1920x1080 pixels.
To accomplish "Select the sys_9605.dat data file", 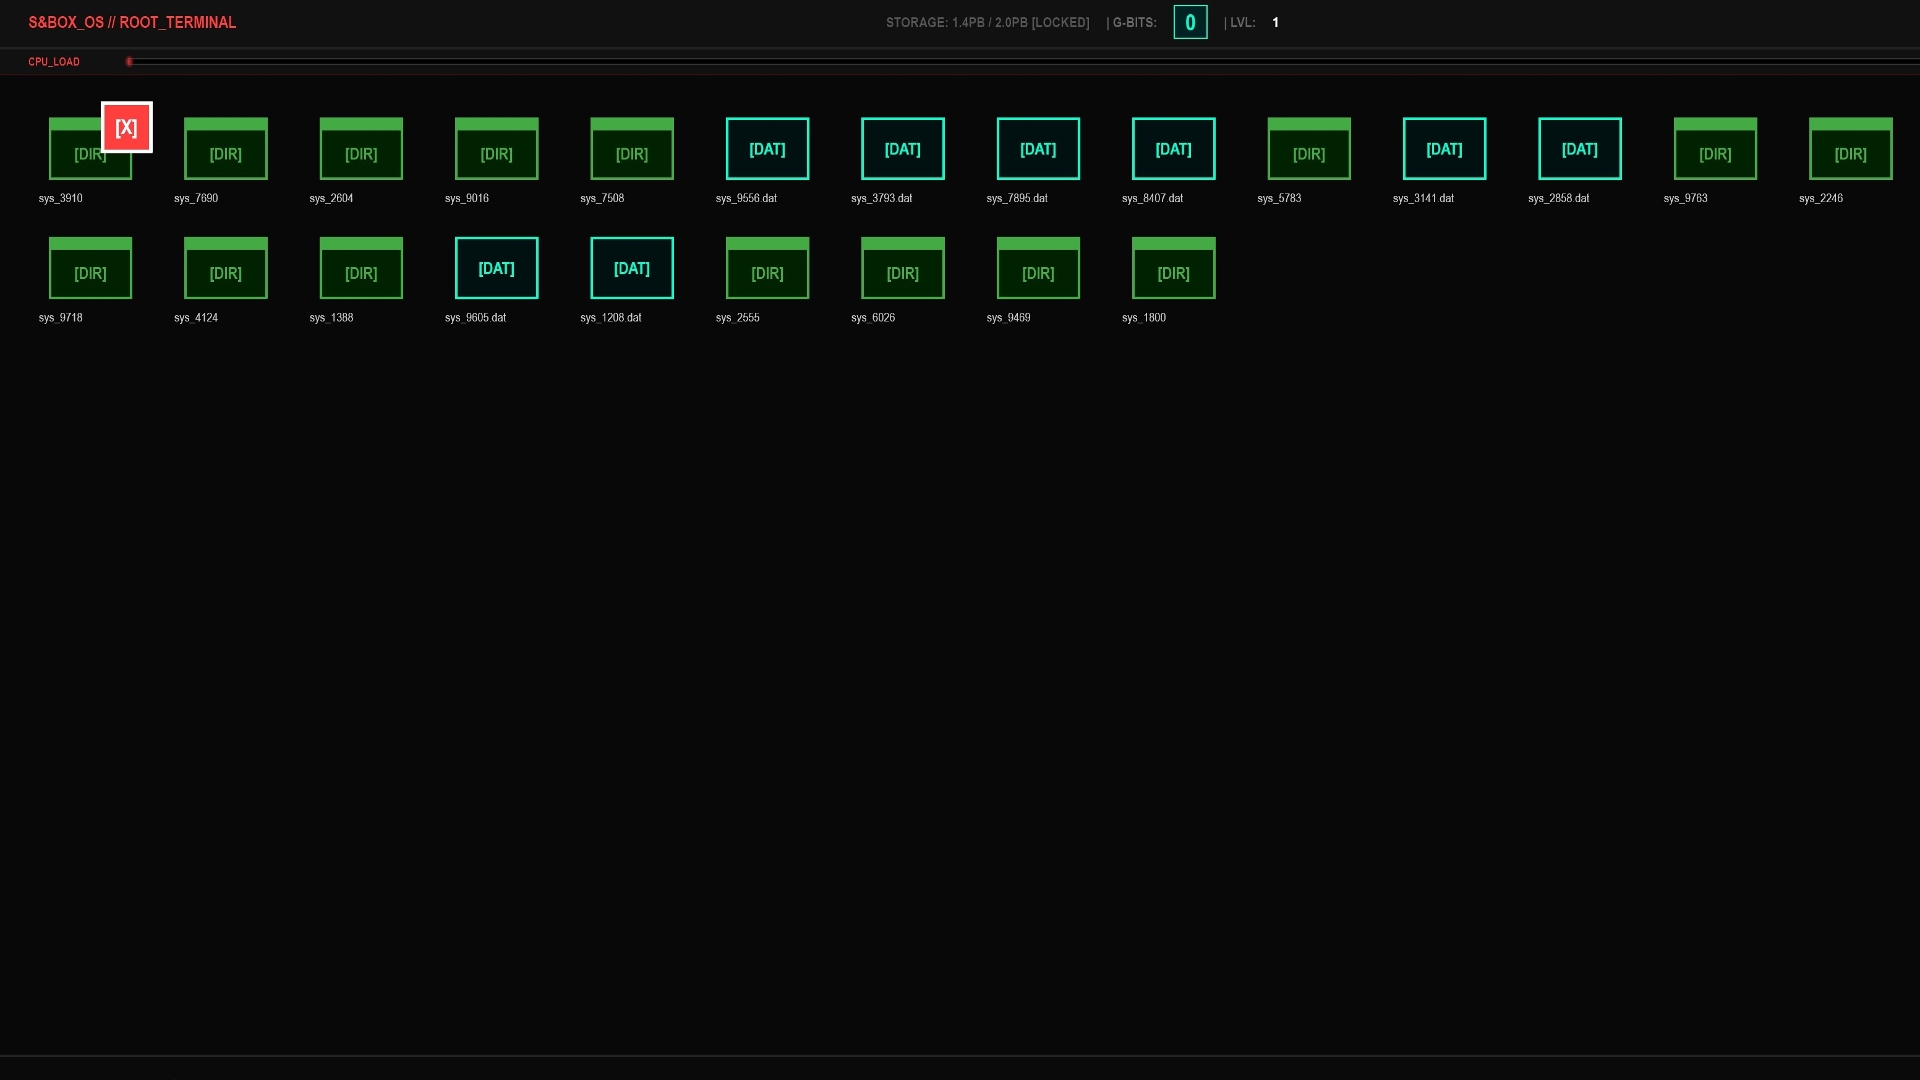I will [x=496, y=268].
